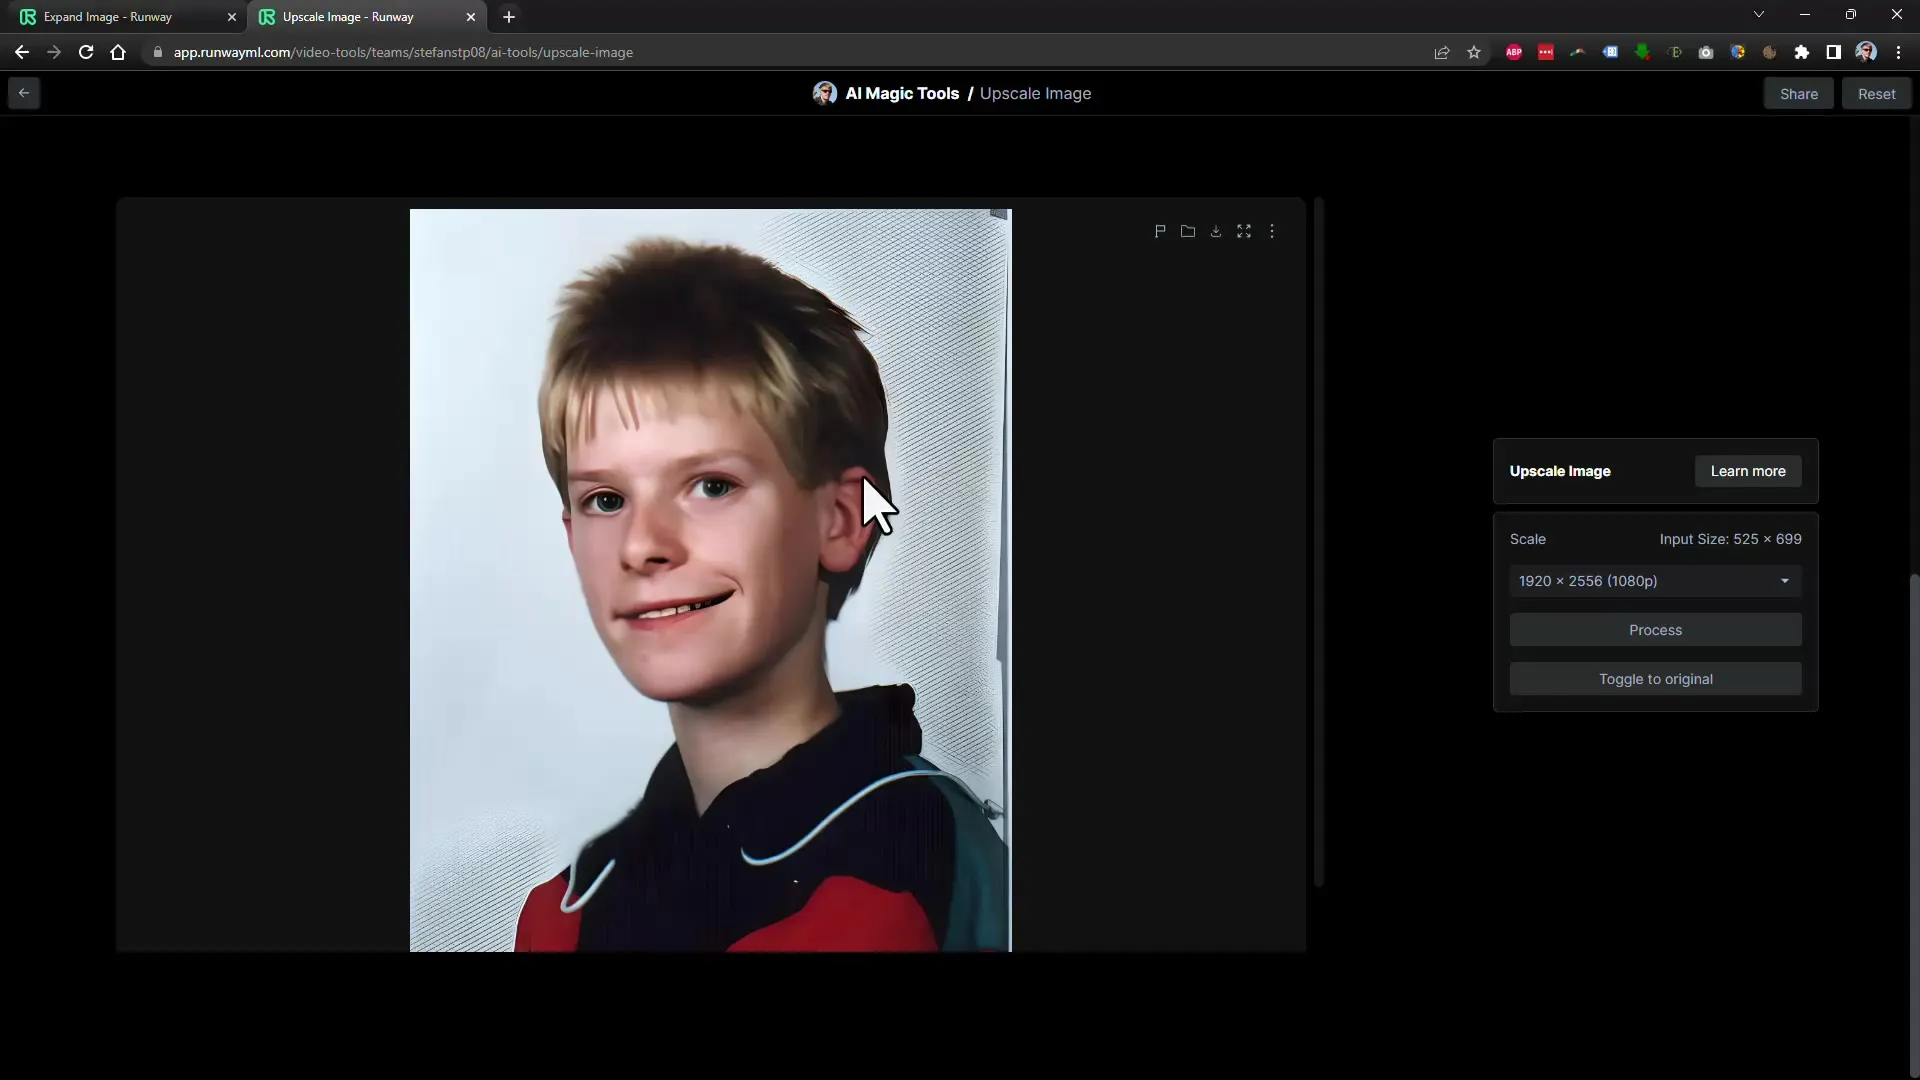Click the folder icon on image toolbar

pyautogui.click(x=1188, y=231)
